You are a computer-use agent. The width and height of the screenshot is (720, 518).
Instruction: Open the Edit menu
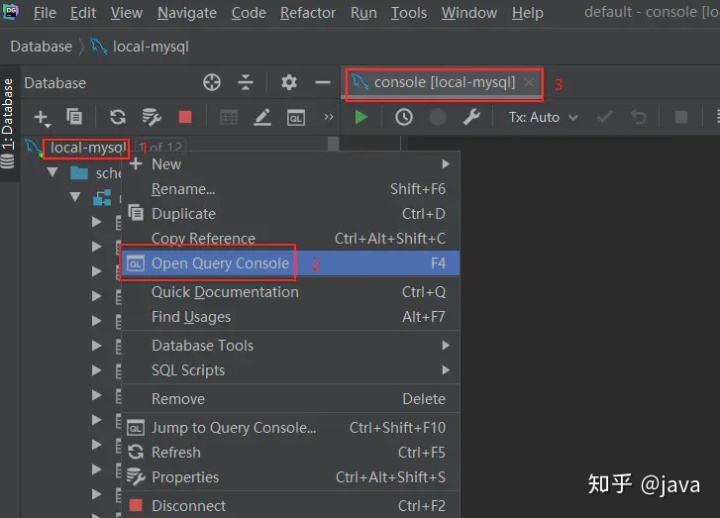83,13
